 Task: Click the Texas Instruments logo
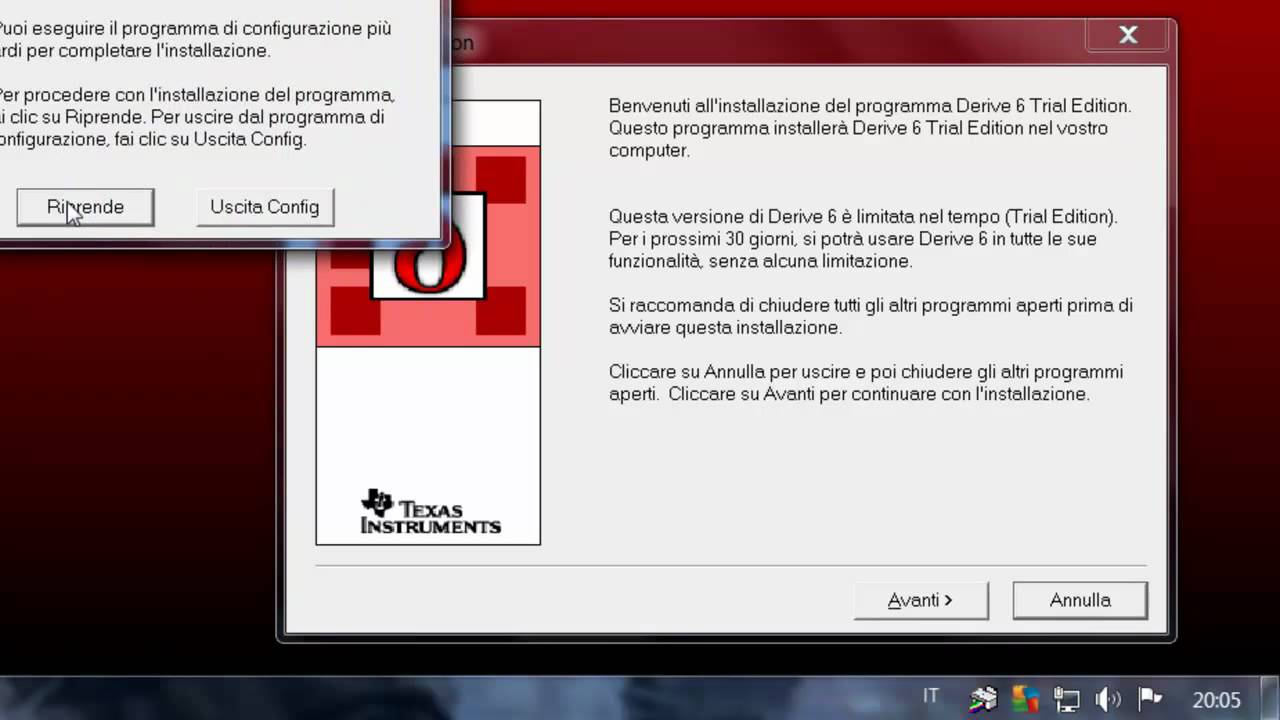point(430,512)
